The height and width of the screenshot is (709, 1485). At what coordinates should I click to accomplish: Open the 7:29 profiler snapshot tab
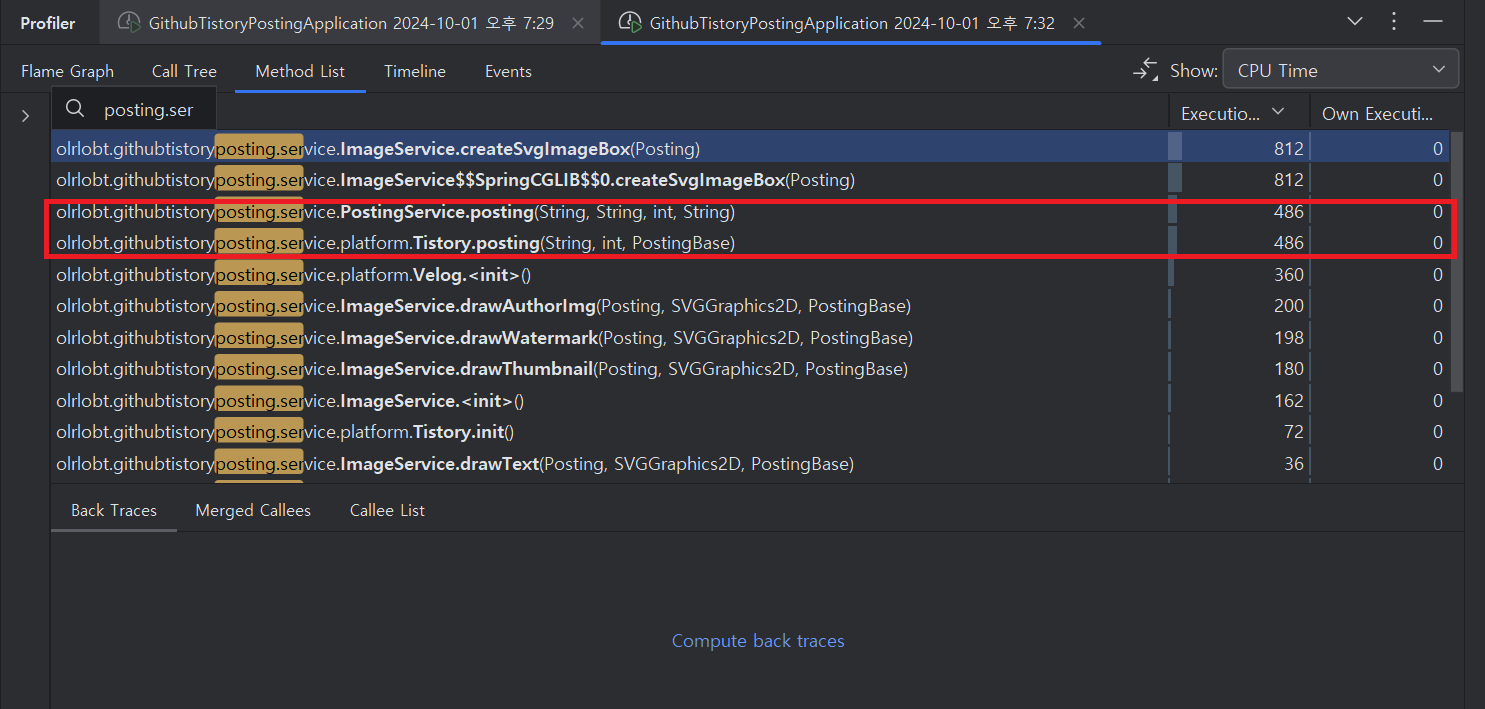[349, 23]
